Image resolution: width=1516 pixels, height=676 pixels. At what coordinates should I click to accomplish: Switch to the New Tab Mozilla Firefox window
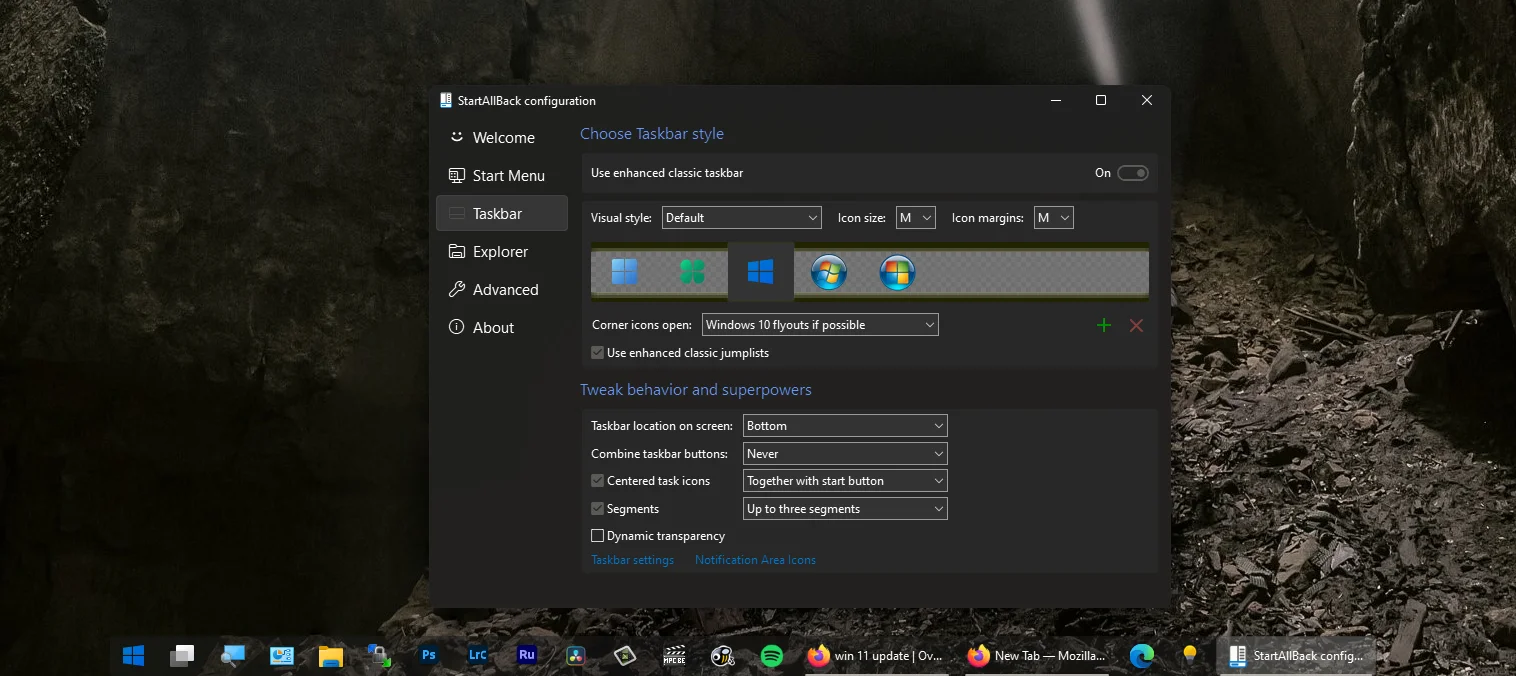click(1037, 656)
